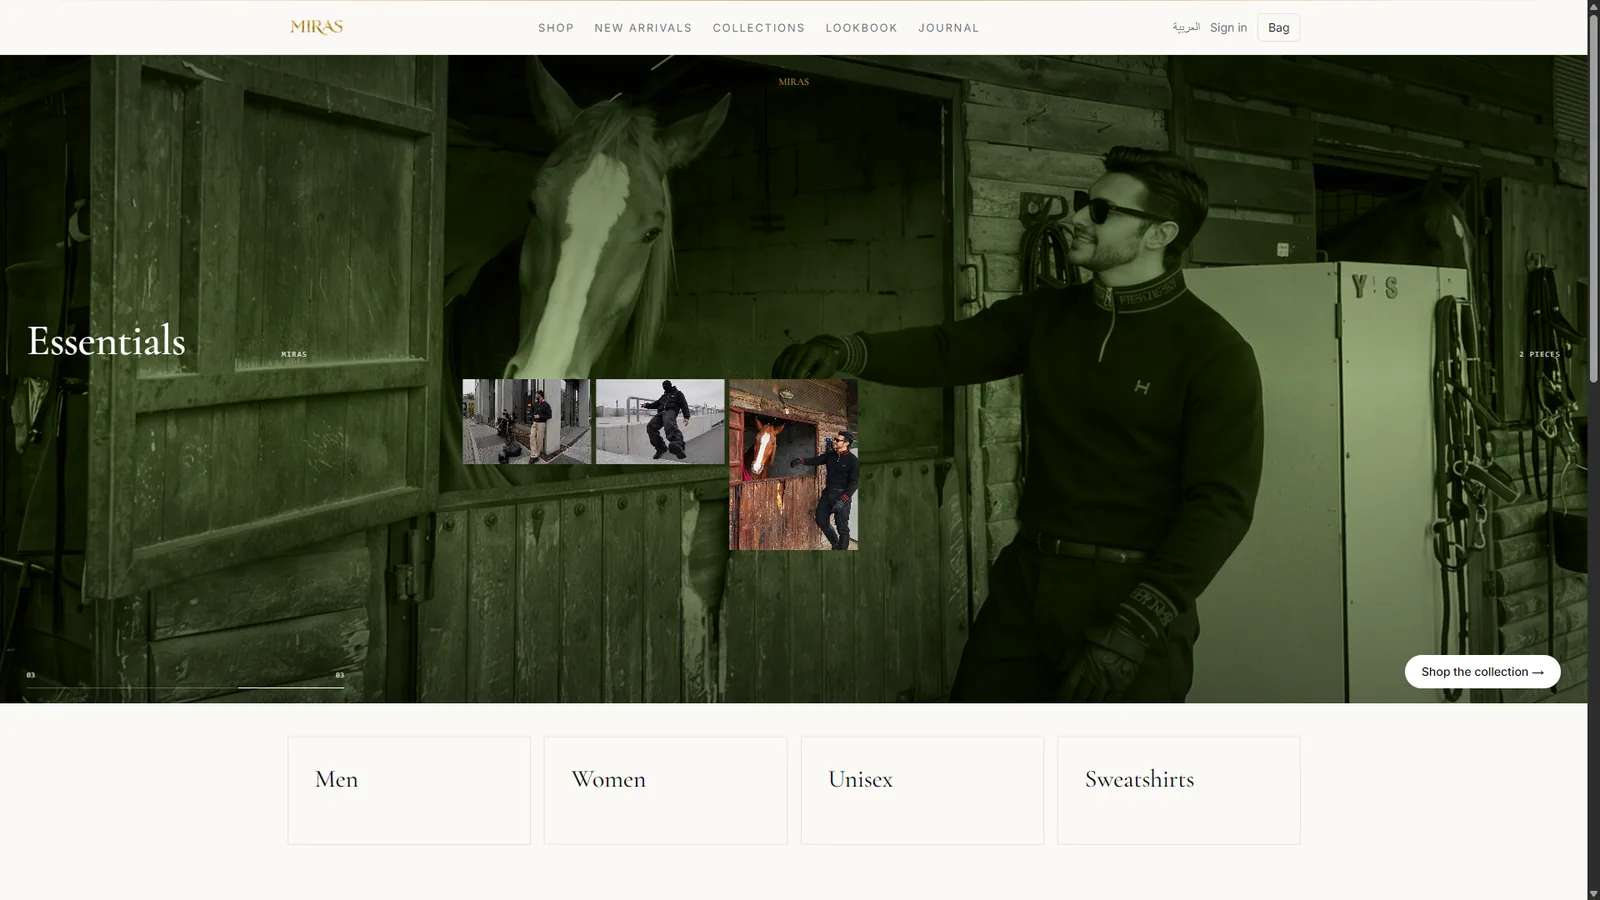Image resolution: width=1600 pixels, height=900 pixels.
Task: Click the MIRAS logo in header
Action: coord(316,27)
